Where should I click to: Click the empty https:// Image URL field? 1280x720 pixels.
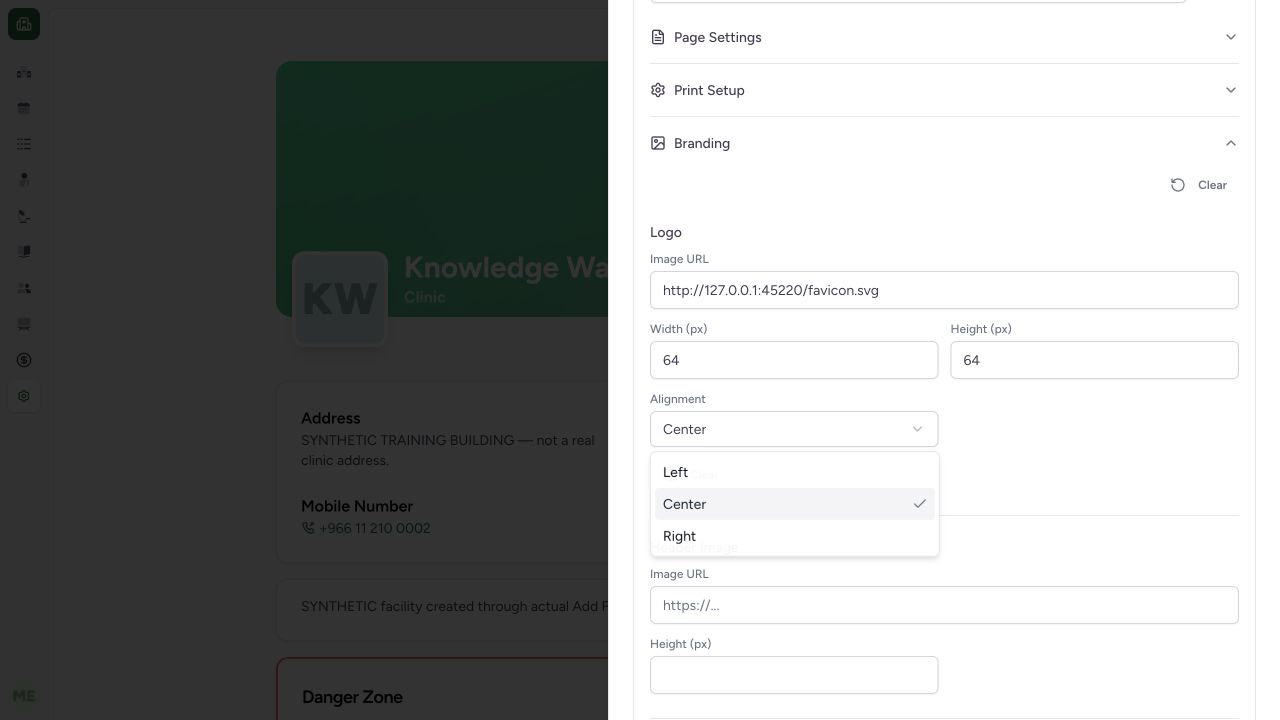coord(944,605)
